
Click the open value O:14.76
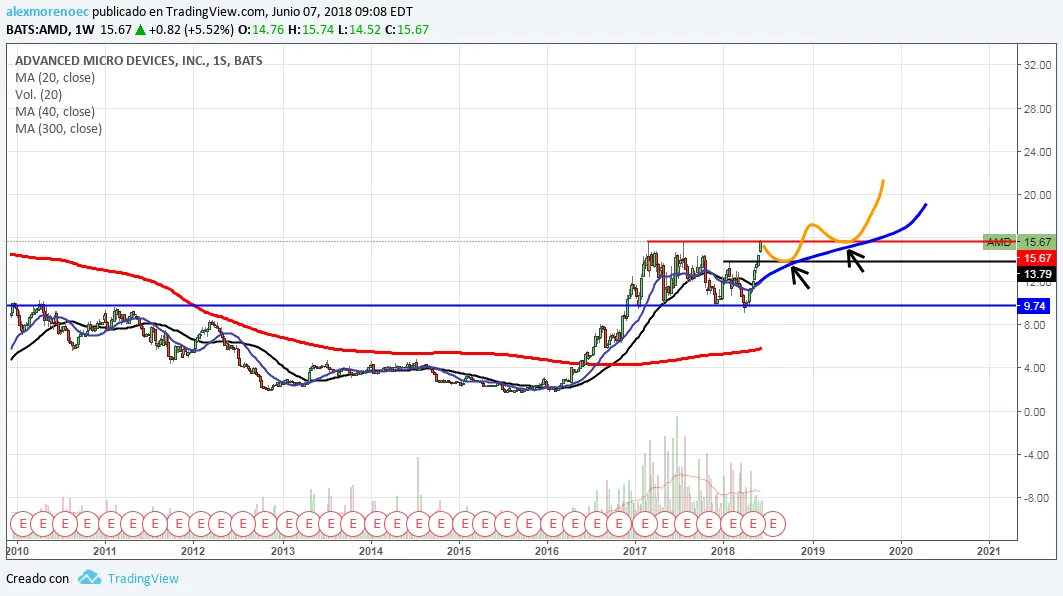(x=261, y=30)
